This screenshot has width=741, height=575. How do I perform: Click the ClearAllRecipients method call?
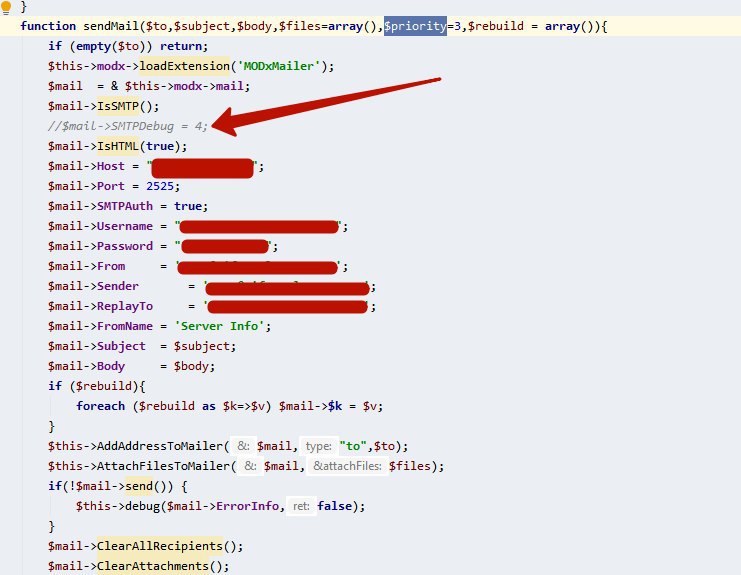(160, 546)
